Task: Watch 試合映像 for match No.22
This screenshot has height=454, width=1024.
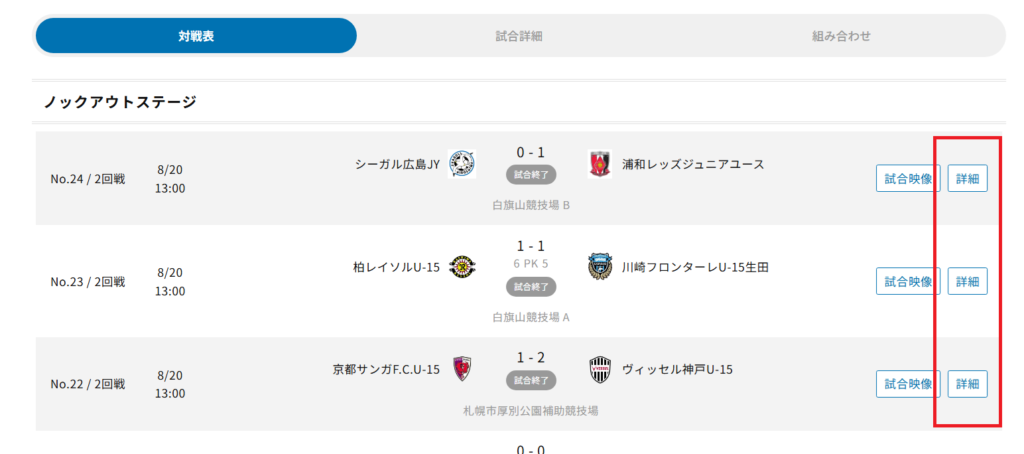Action: tap(908, 384)
